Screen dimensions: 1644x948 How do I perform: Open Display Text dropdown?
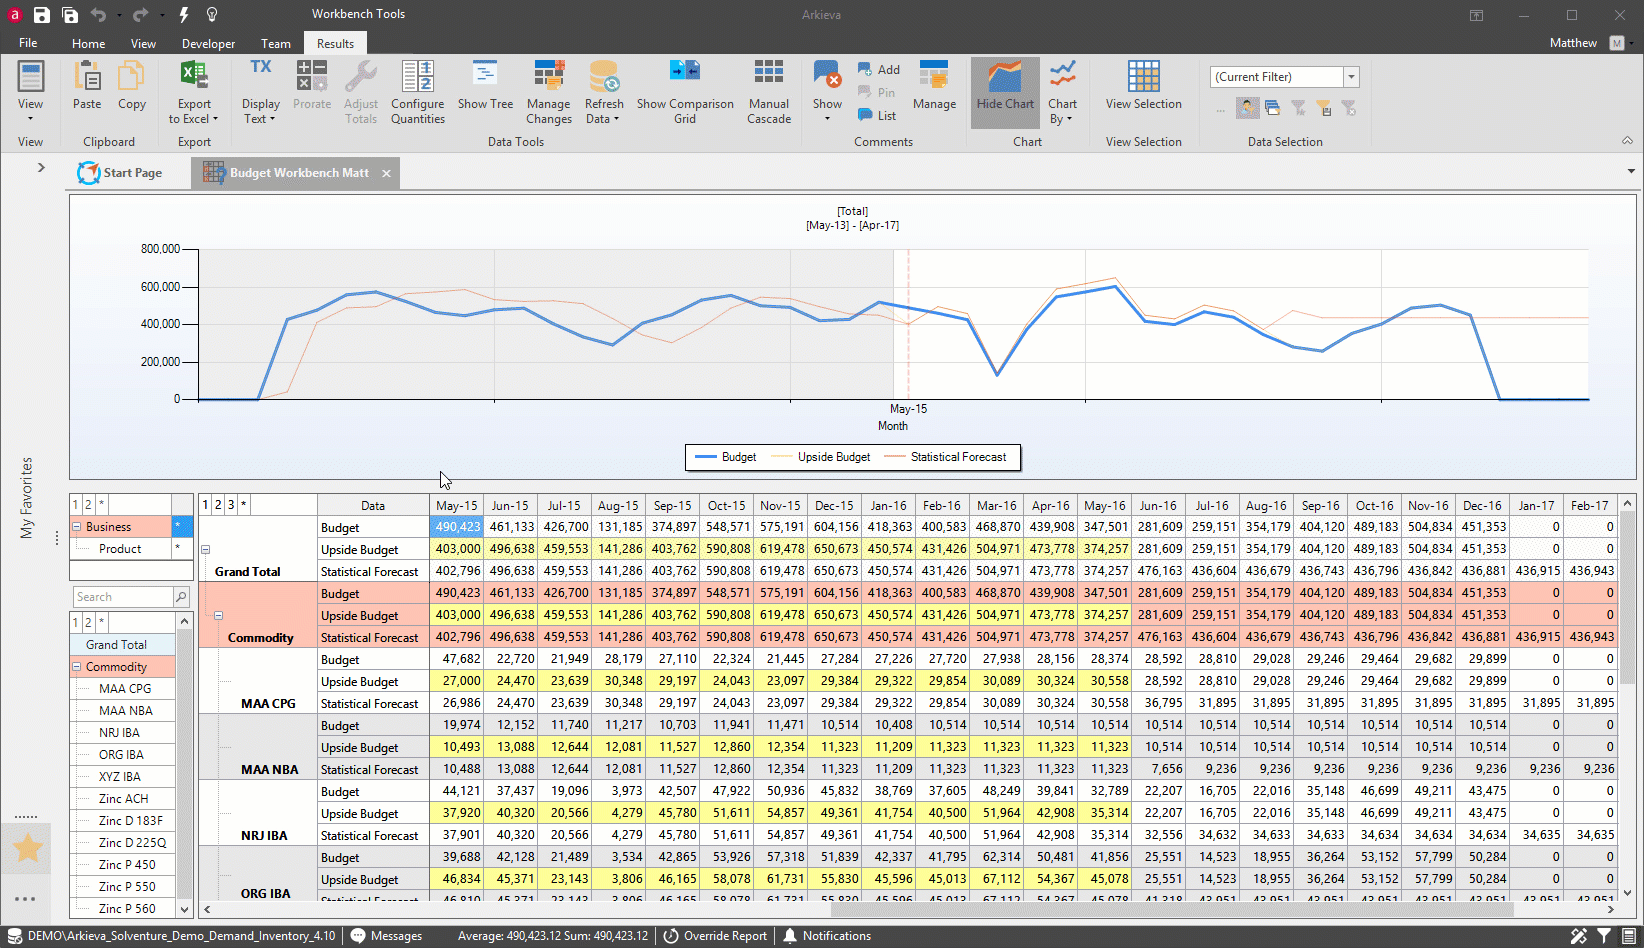260,92
